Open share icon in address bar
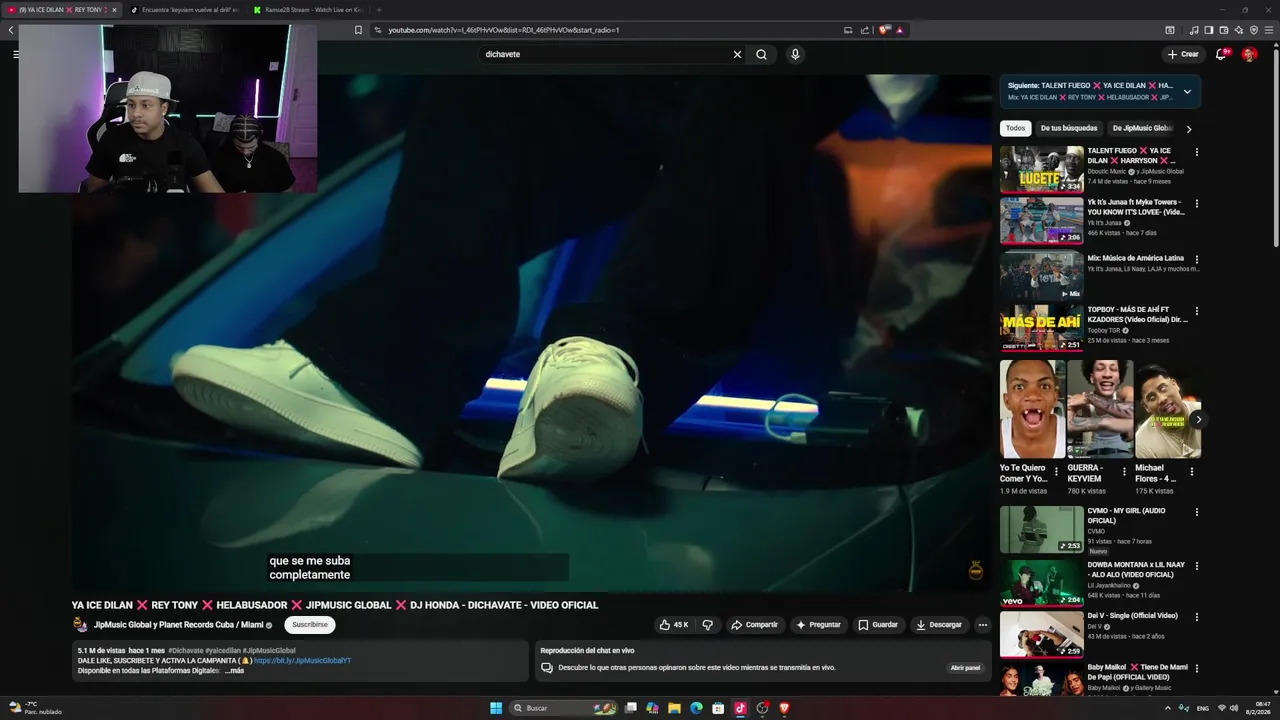This screenshot has height=720, width=1280. pyautogui.click(x=865, y=30)
